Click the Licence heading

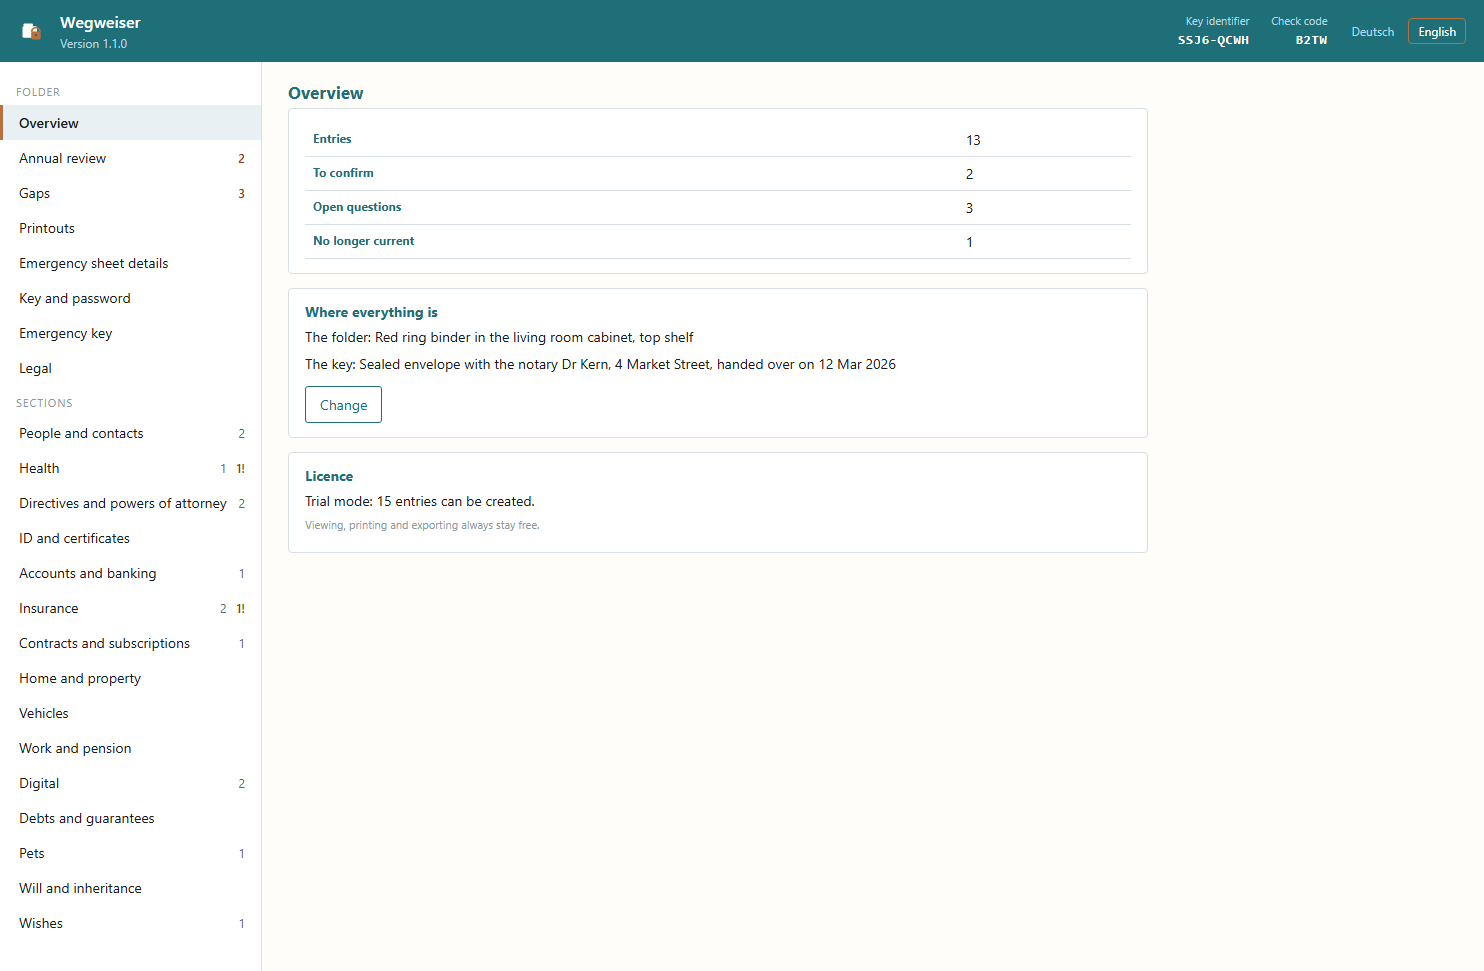(x=329, y=476)
